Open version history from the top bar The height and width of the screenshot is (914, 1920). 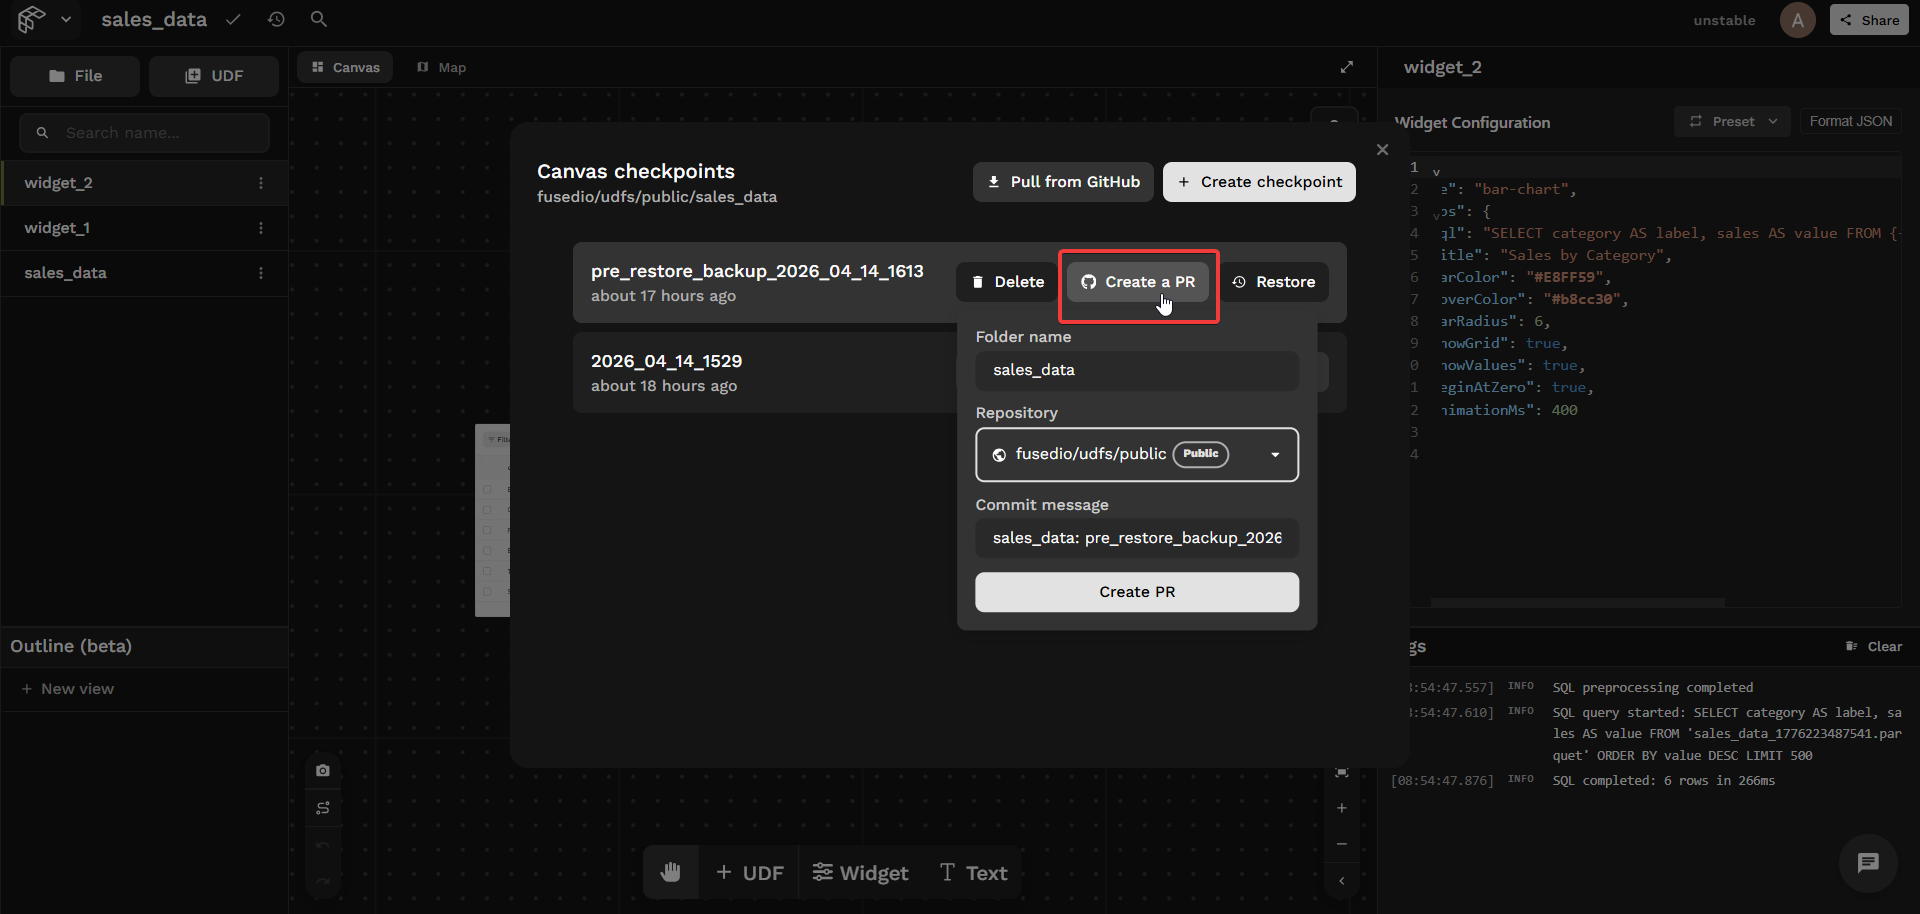pyautogui.click(x=276, y=19)
